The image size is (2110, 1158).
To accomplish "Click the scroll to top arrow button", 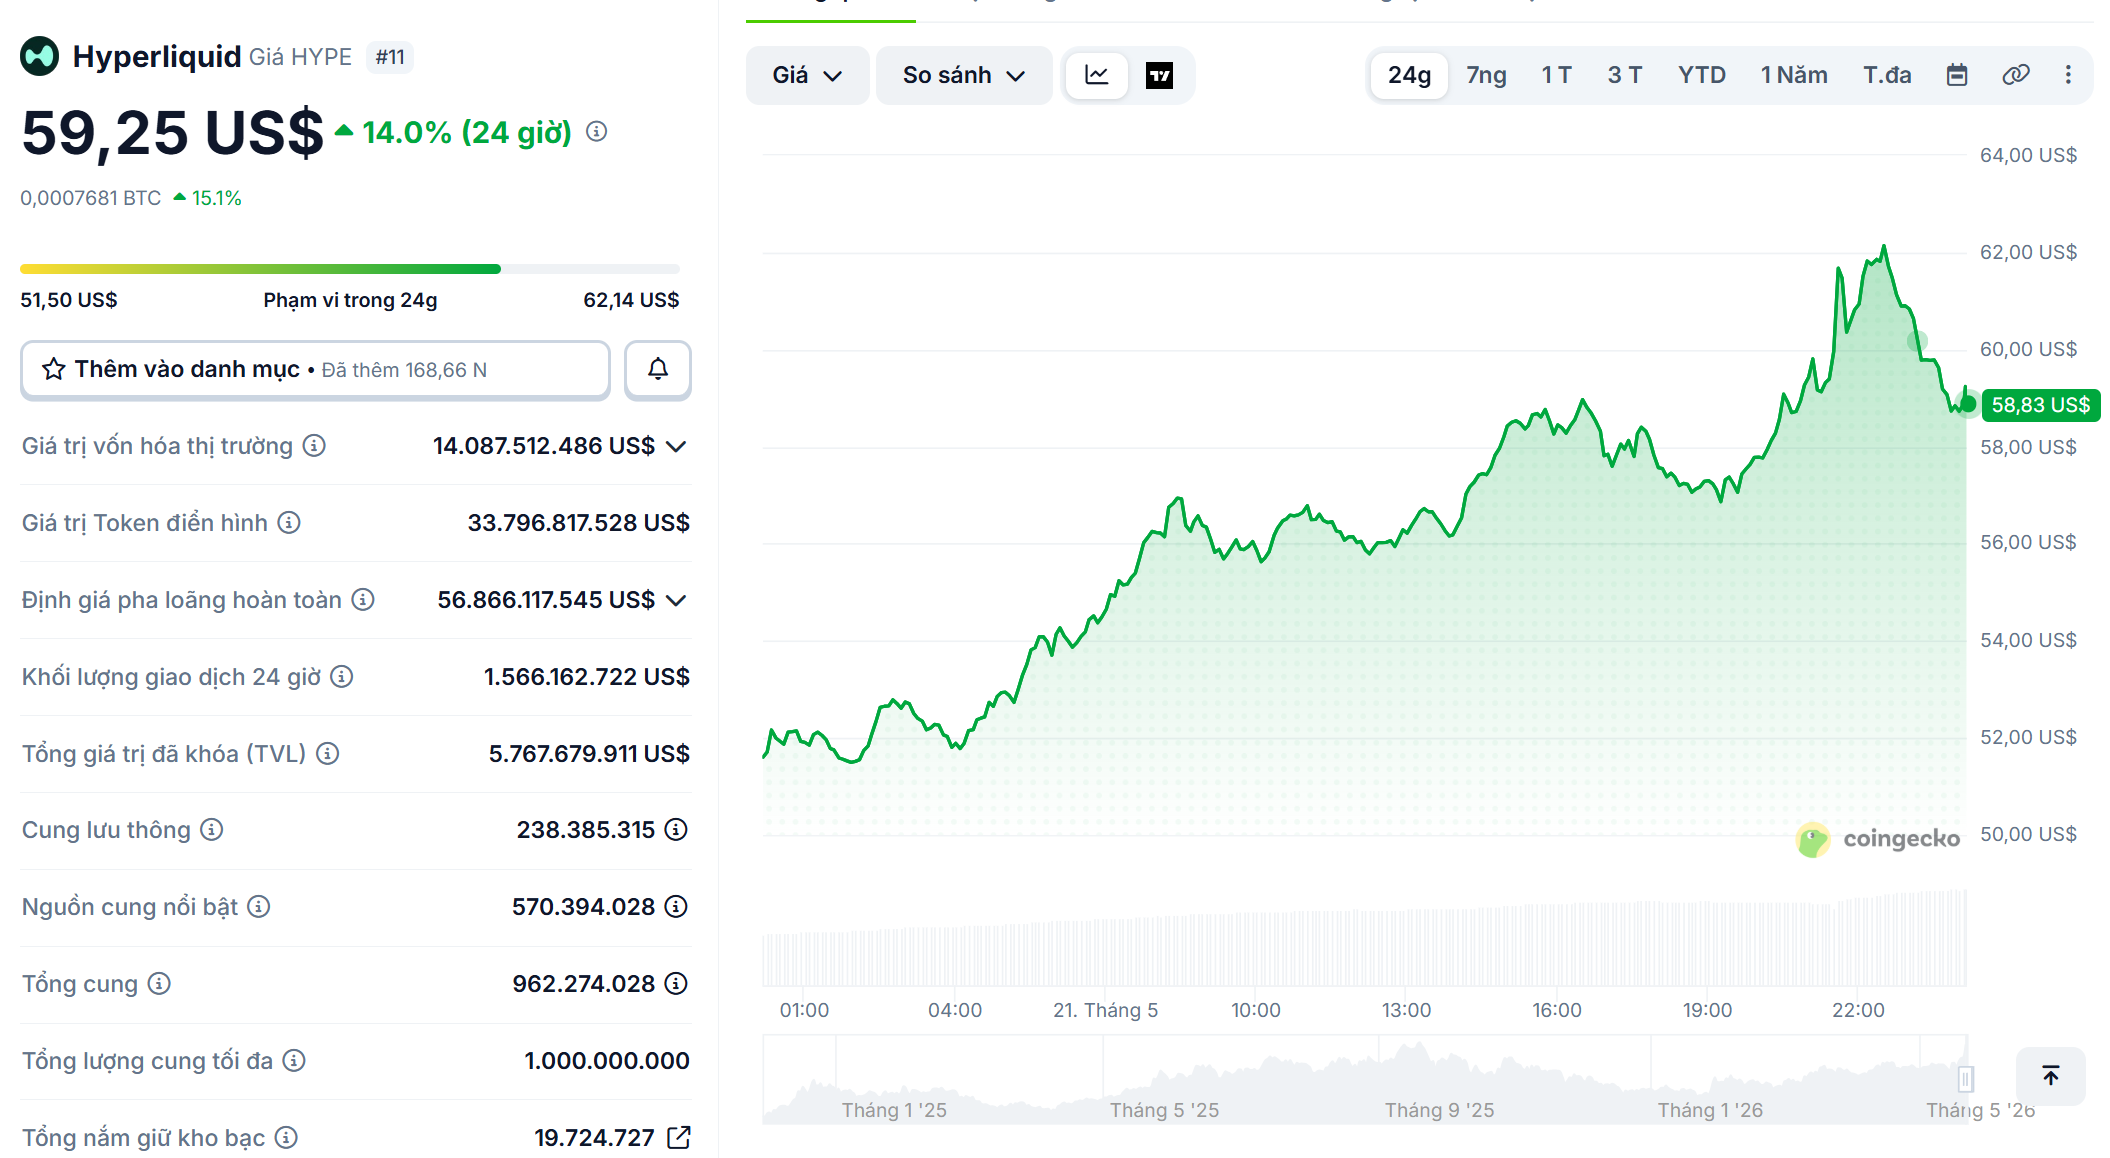I will click(2051, 1076).
